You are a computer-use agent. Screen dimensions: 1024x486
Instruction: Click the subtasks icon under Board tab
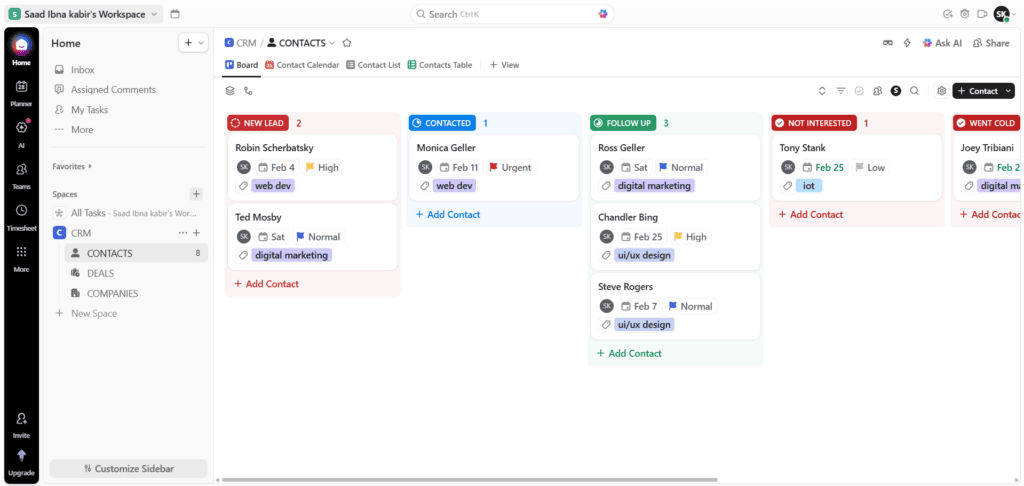(x=248, y=91)
